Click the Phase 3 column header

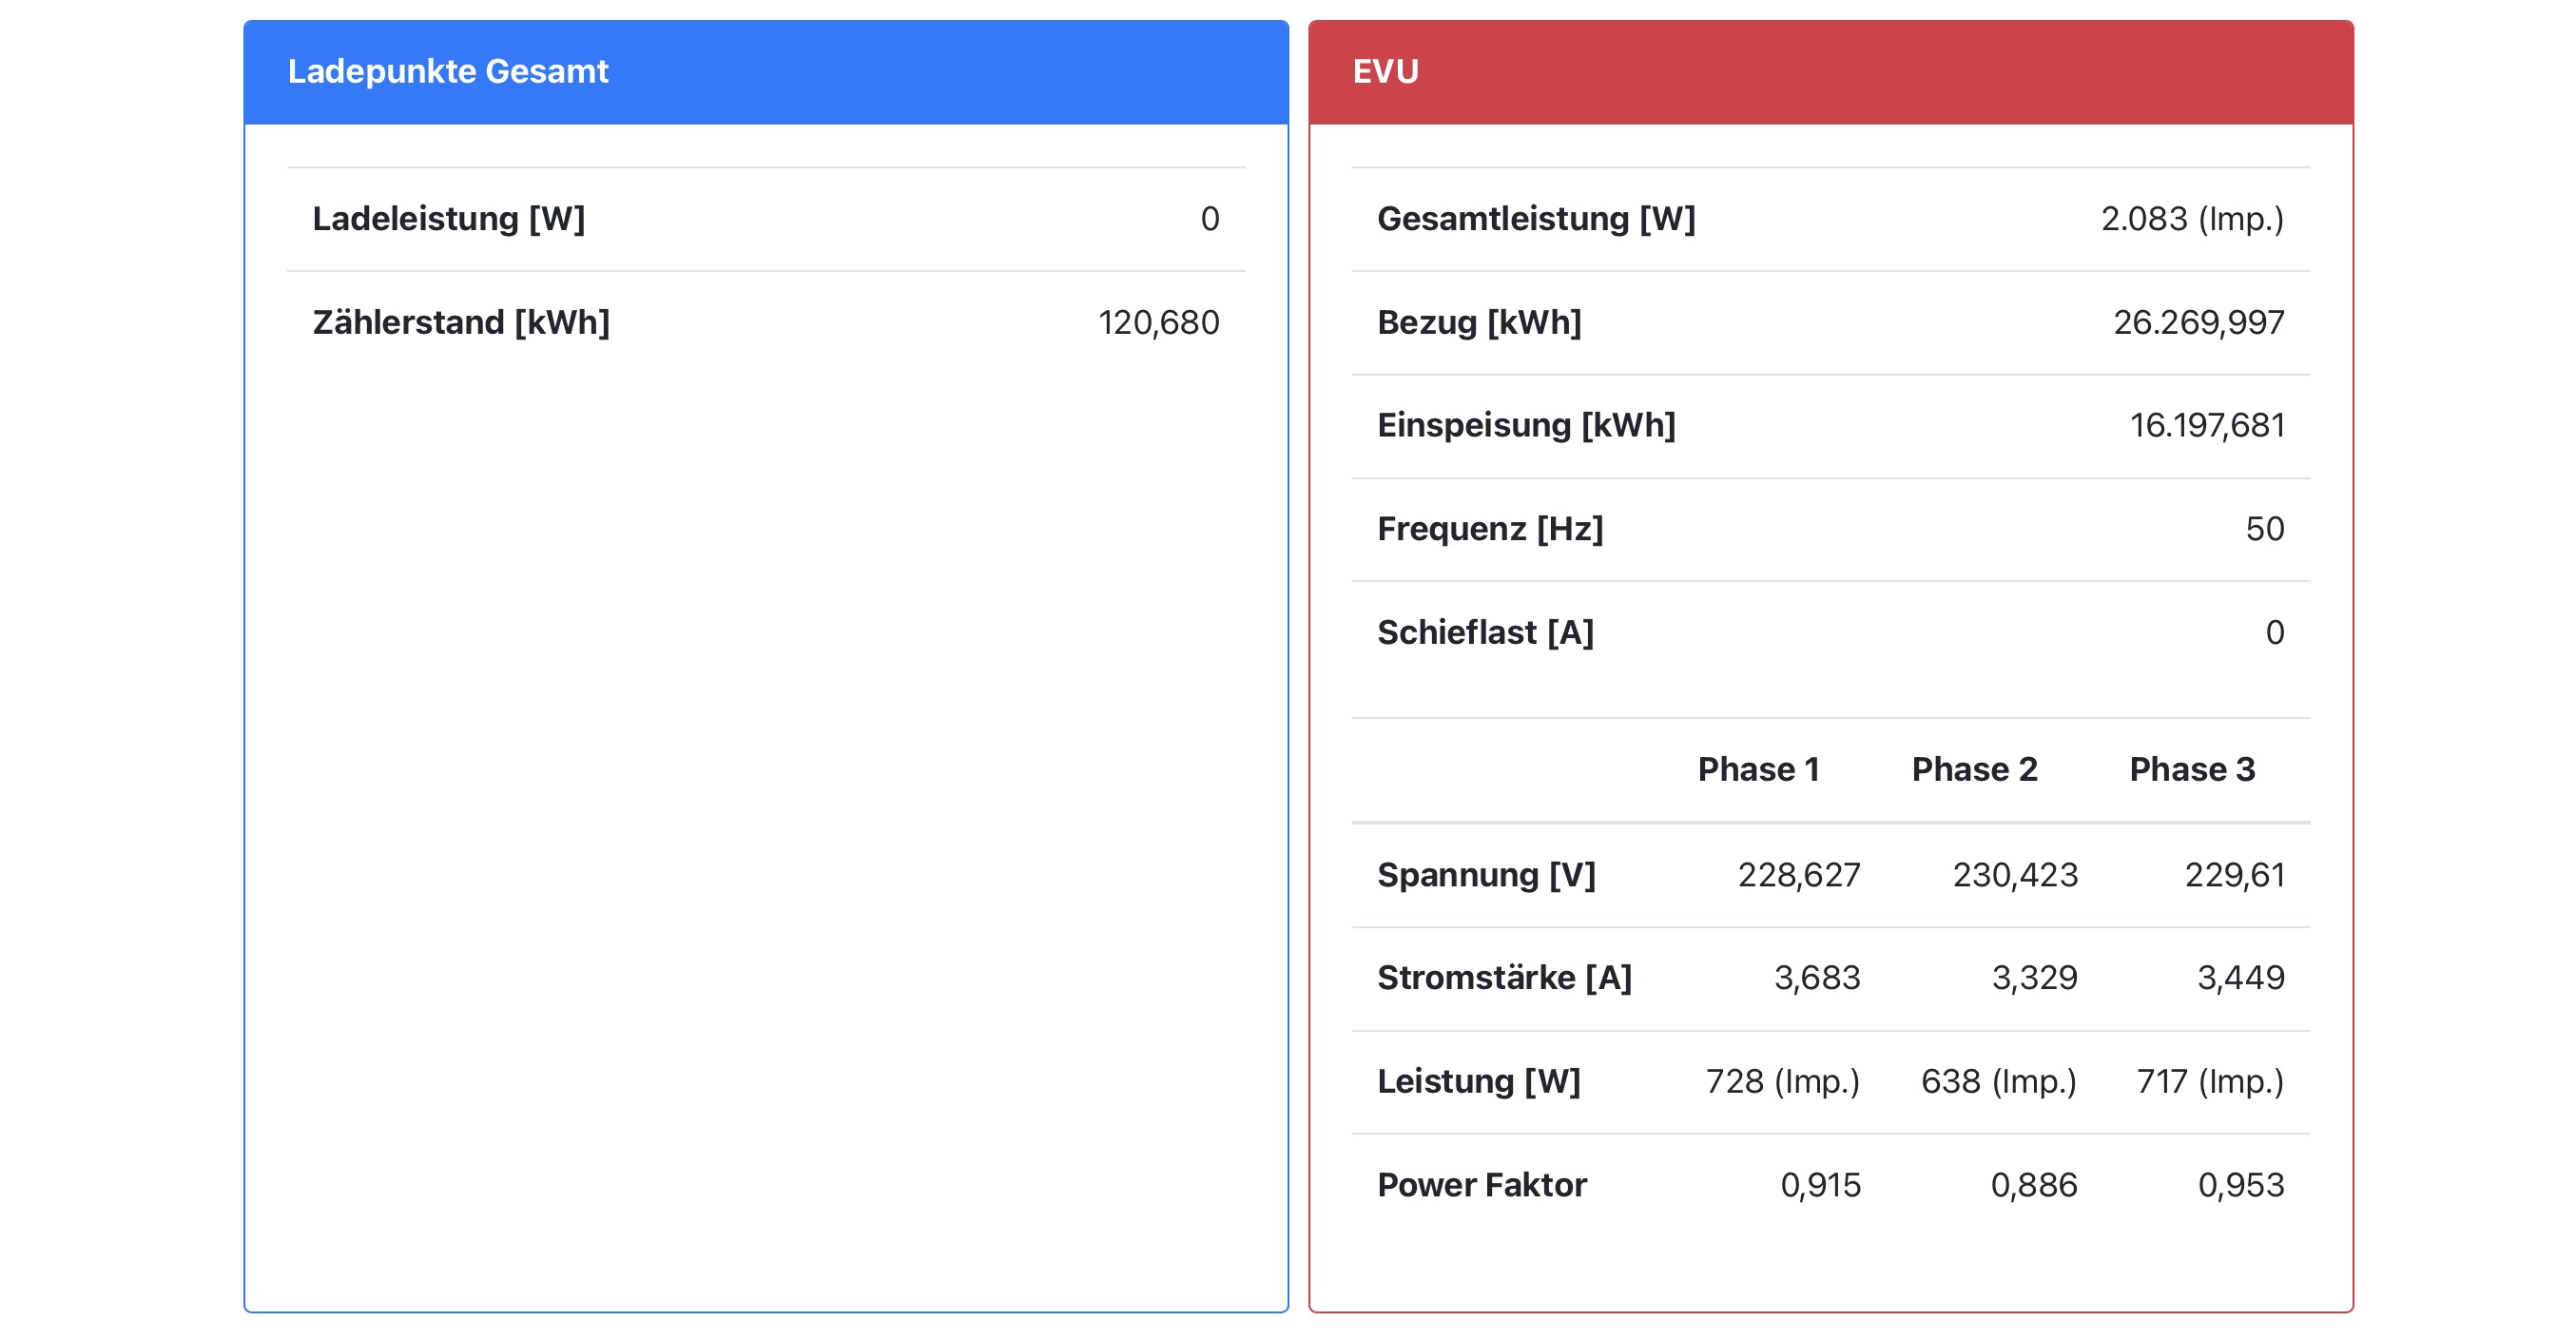coord(2191,769)
